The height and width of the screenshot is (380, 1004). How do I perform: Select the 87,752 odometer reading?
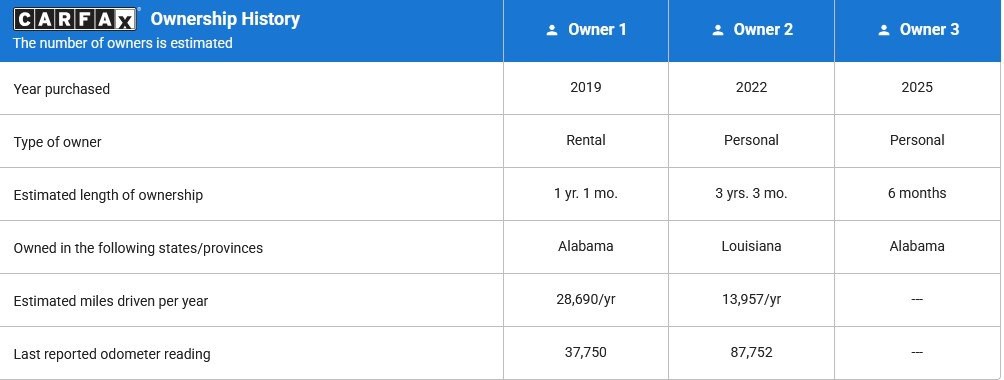point(751,352)
